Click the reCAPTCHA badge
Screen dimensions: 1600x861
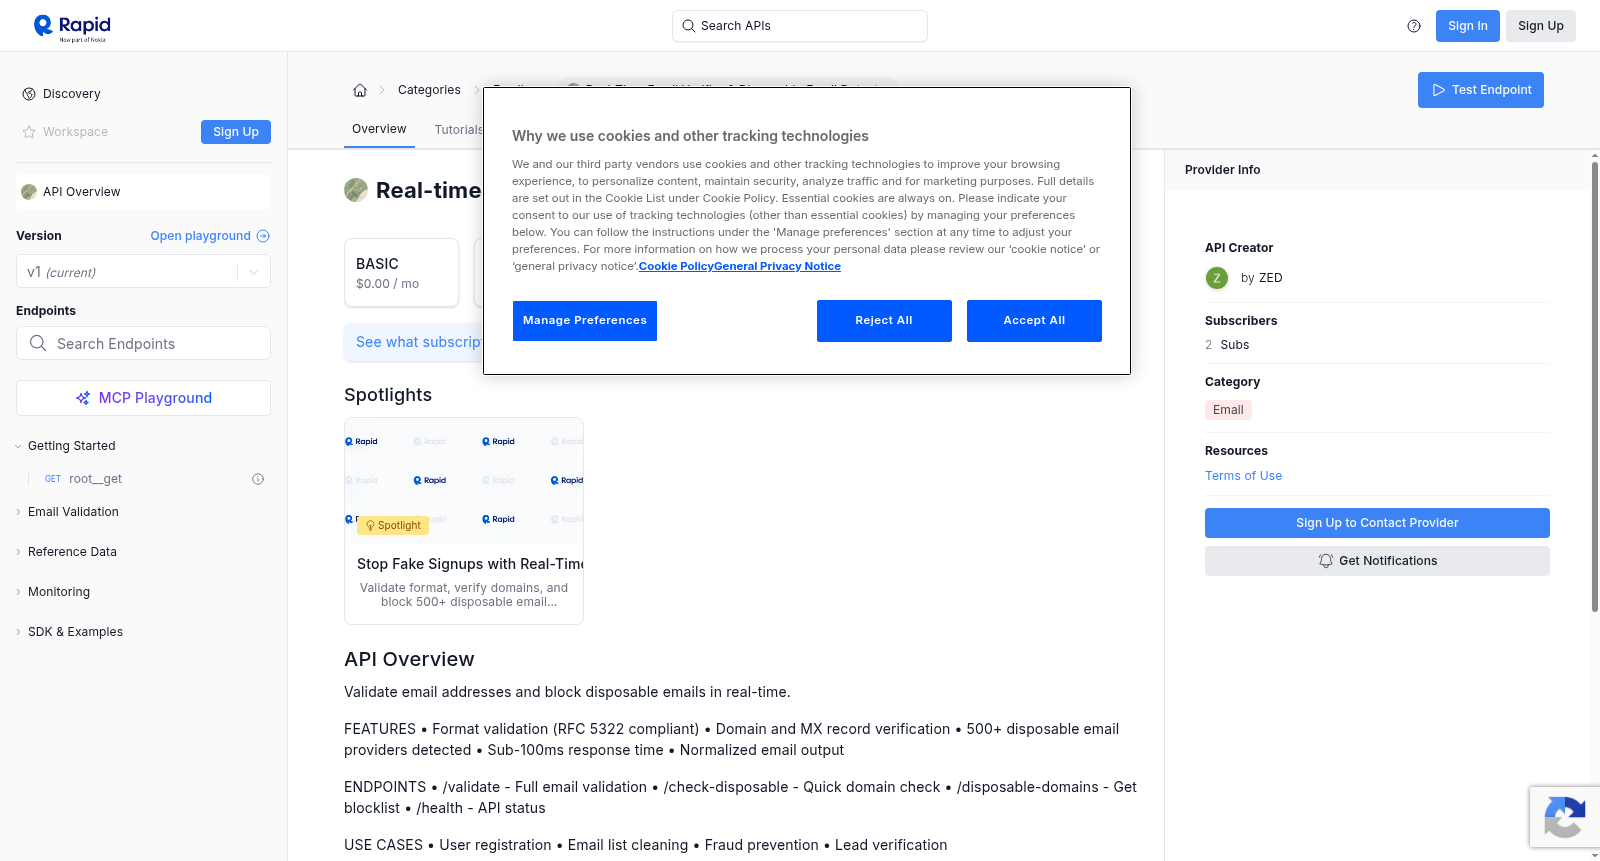pyautogui.click(x=1564, y=817)
